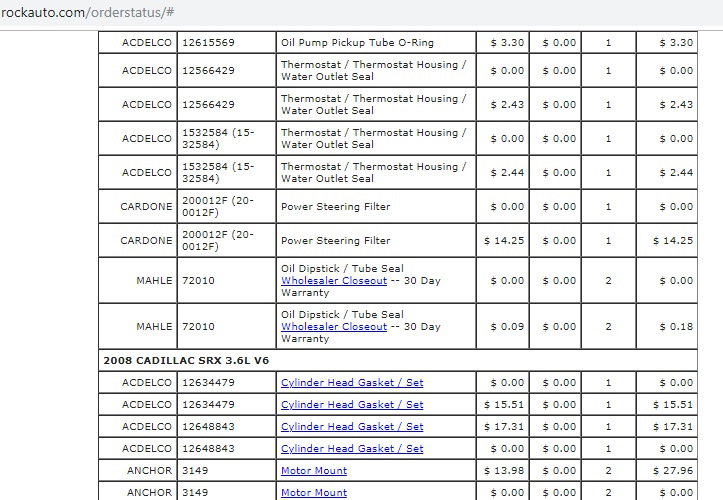Click 'ACDELCO' in Oil Pump Pickup row

(x=147, y=42)
